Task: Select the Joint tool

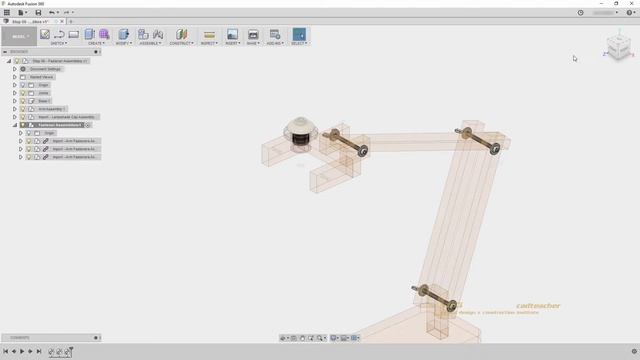Action: coord(158,34)
